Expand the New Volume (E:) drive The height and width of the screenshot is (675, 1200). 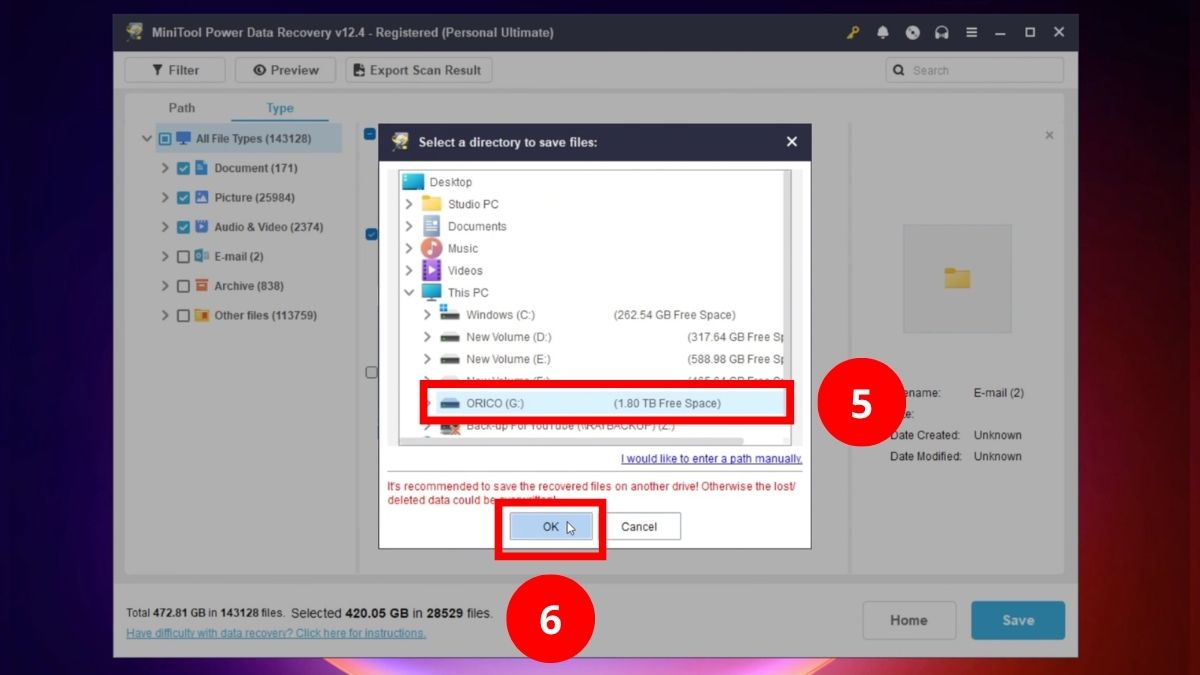(x=427, y=359)
